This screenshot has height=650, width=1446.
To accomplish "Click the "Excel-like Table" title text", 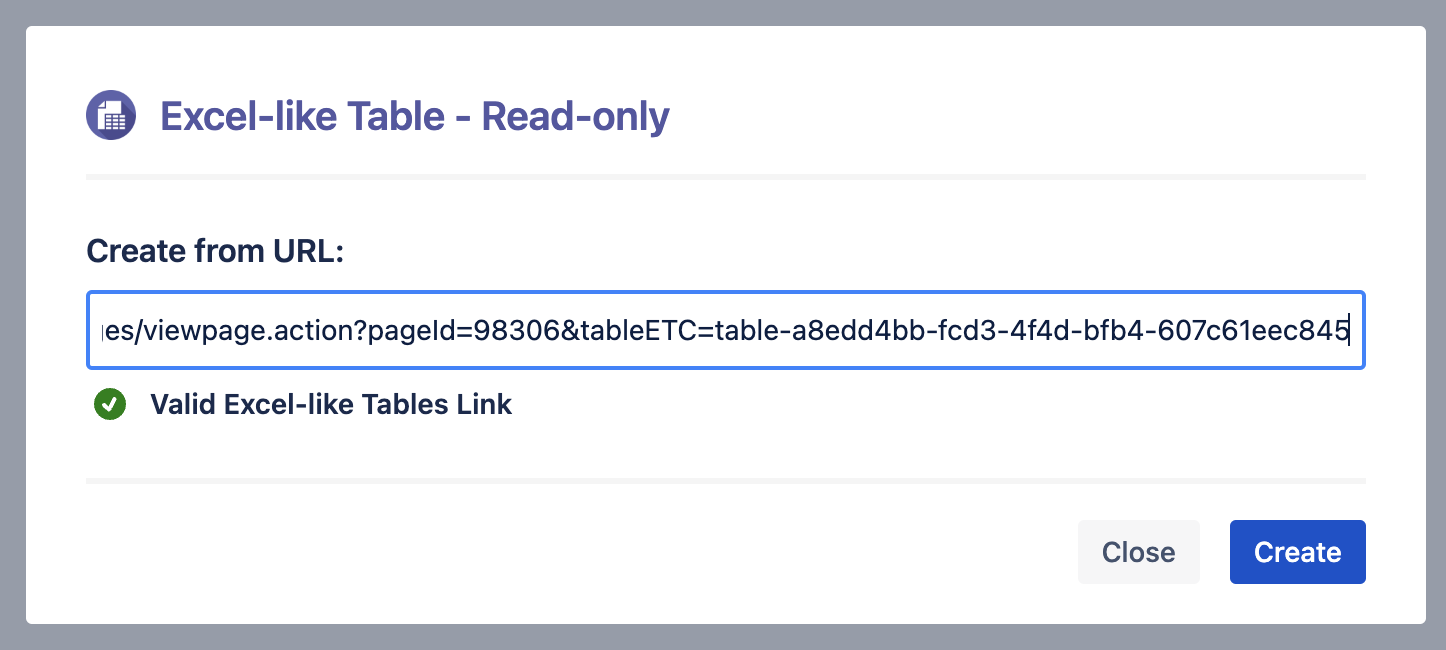I will [x=302, y=117].
